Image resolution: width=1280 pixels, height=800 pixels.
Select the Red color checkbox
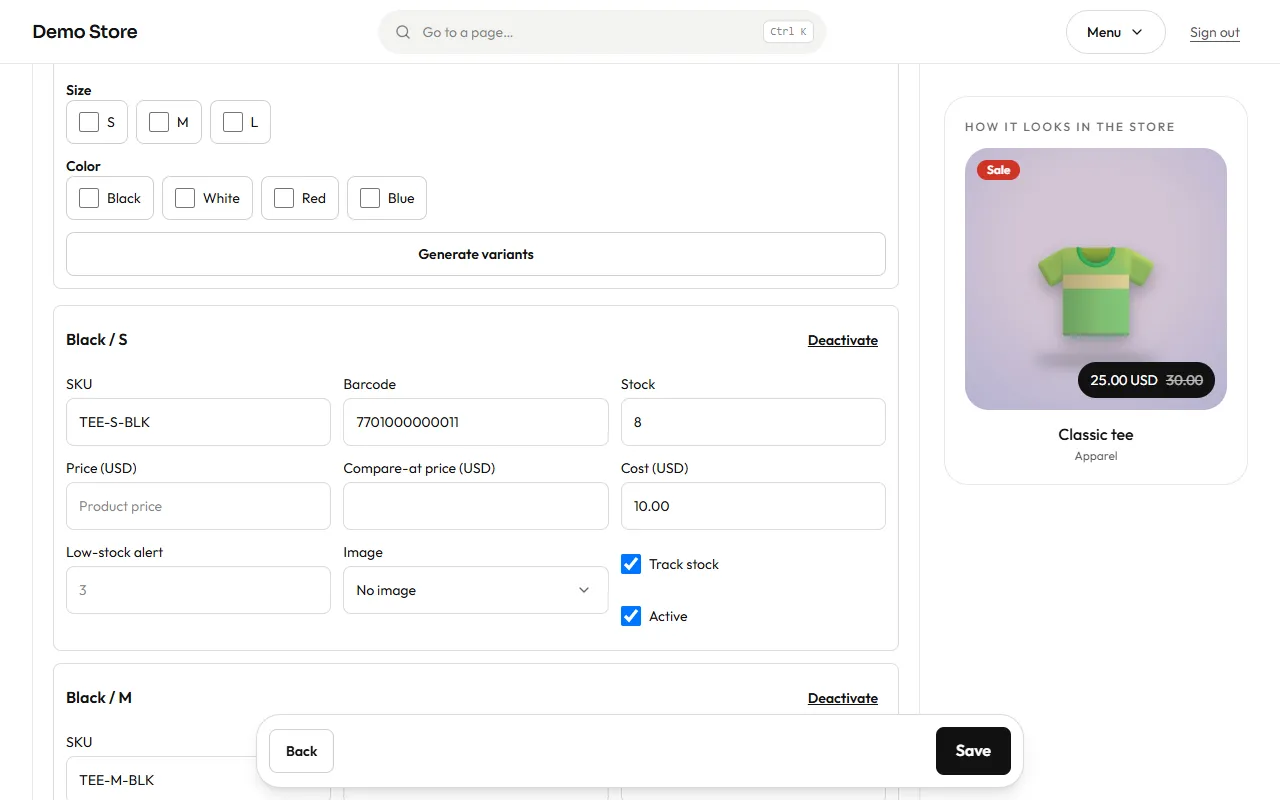pyautogui.click(x=284, y=198)
